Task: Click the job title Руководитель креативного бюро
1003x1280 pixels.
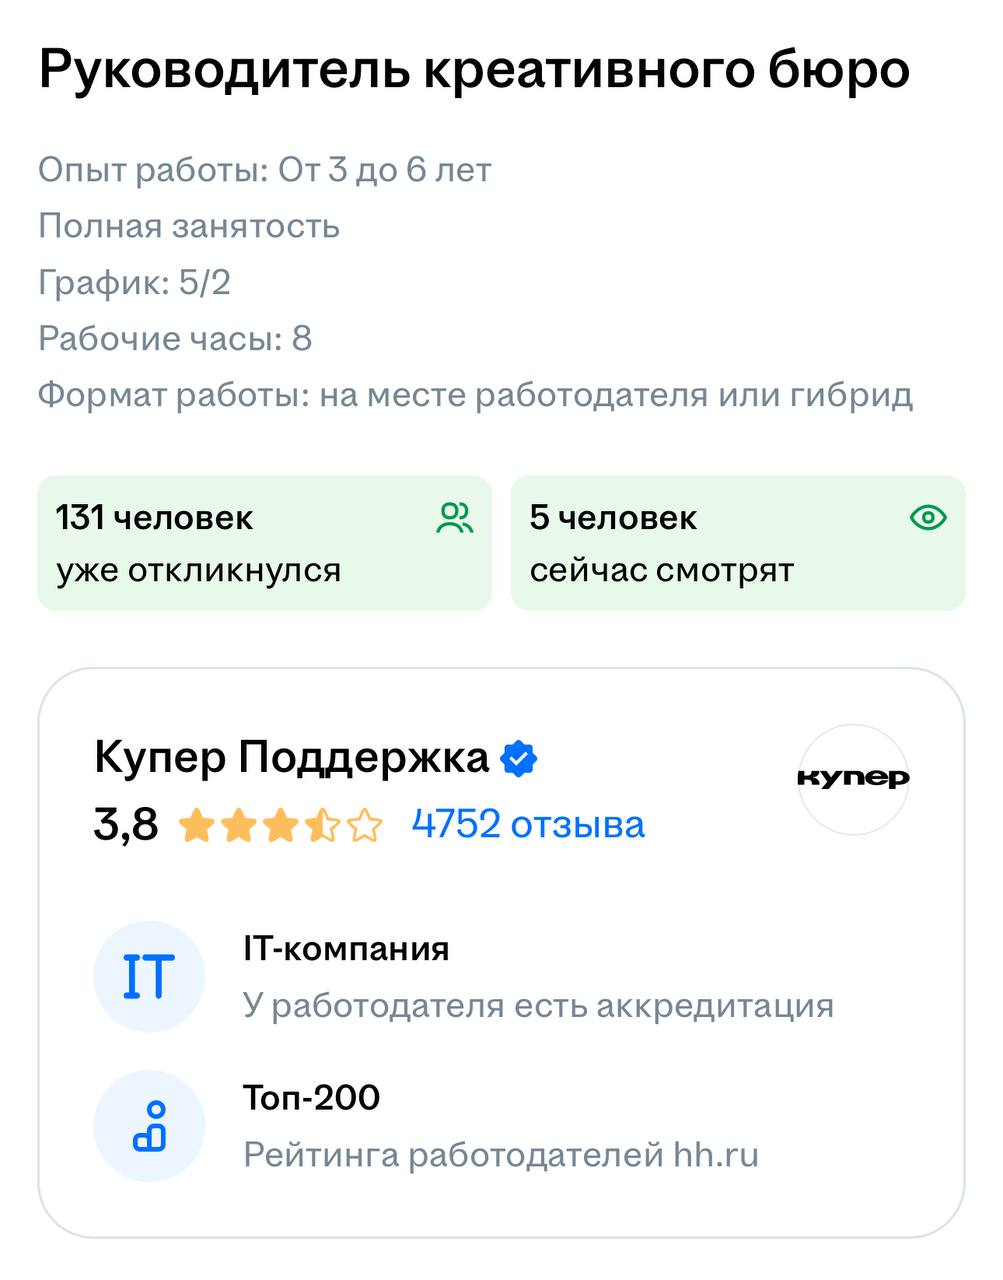Action: coord(474,70)
